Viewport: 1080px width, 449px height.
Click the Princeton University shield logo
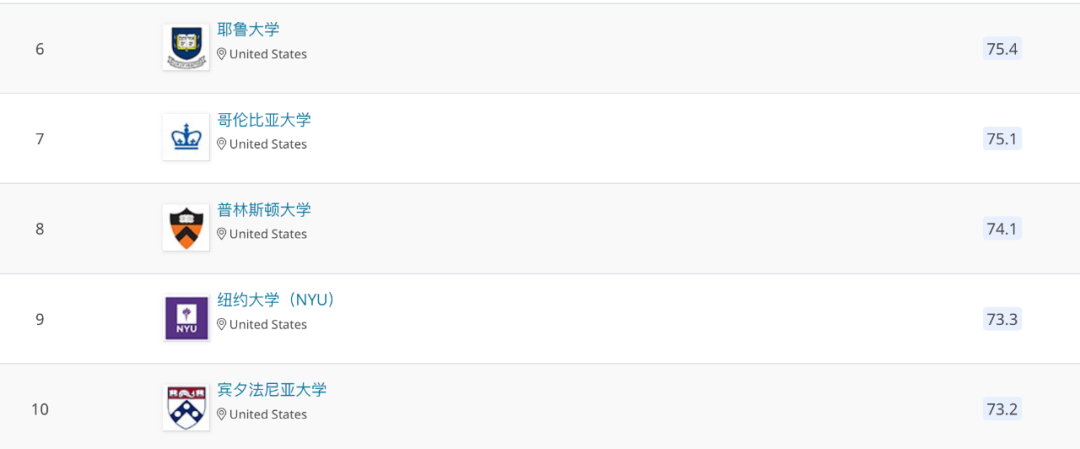coord(186,227)
